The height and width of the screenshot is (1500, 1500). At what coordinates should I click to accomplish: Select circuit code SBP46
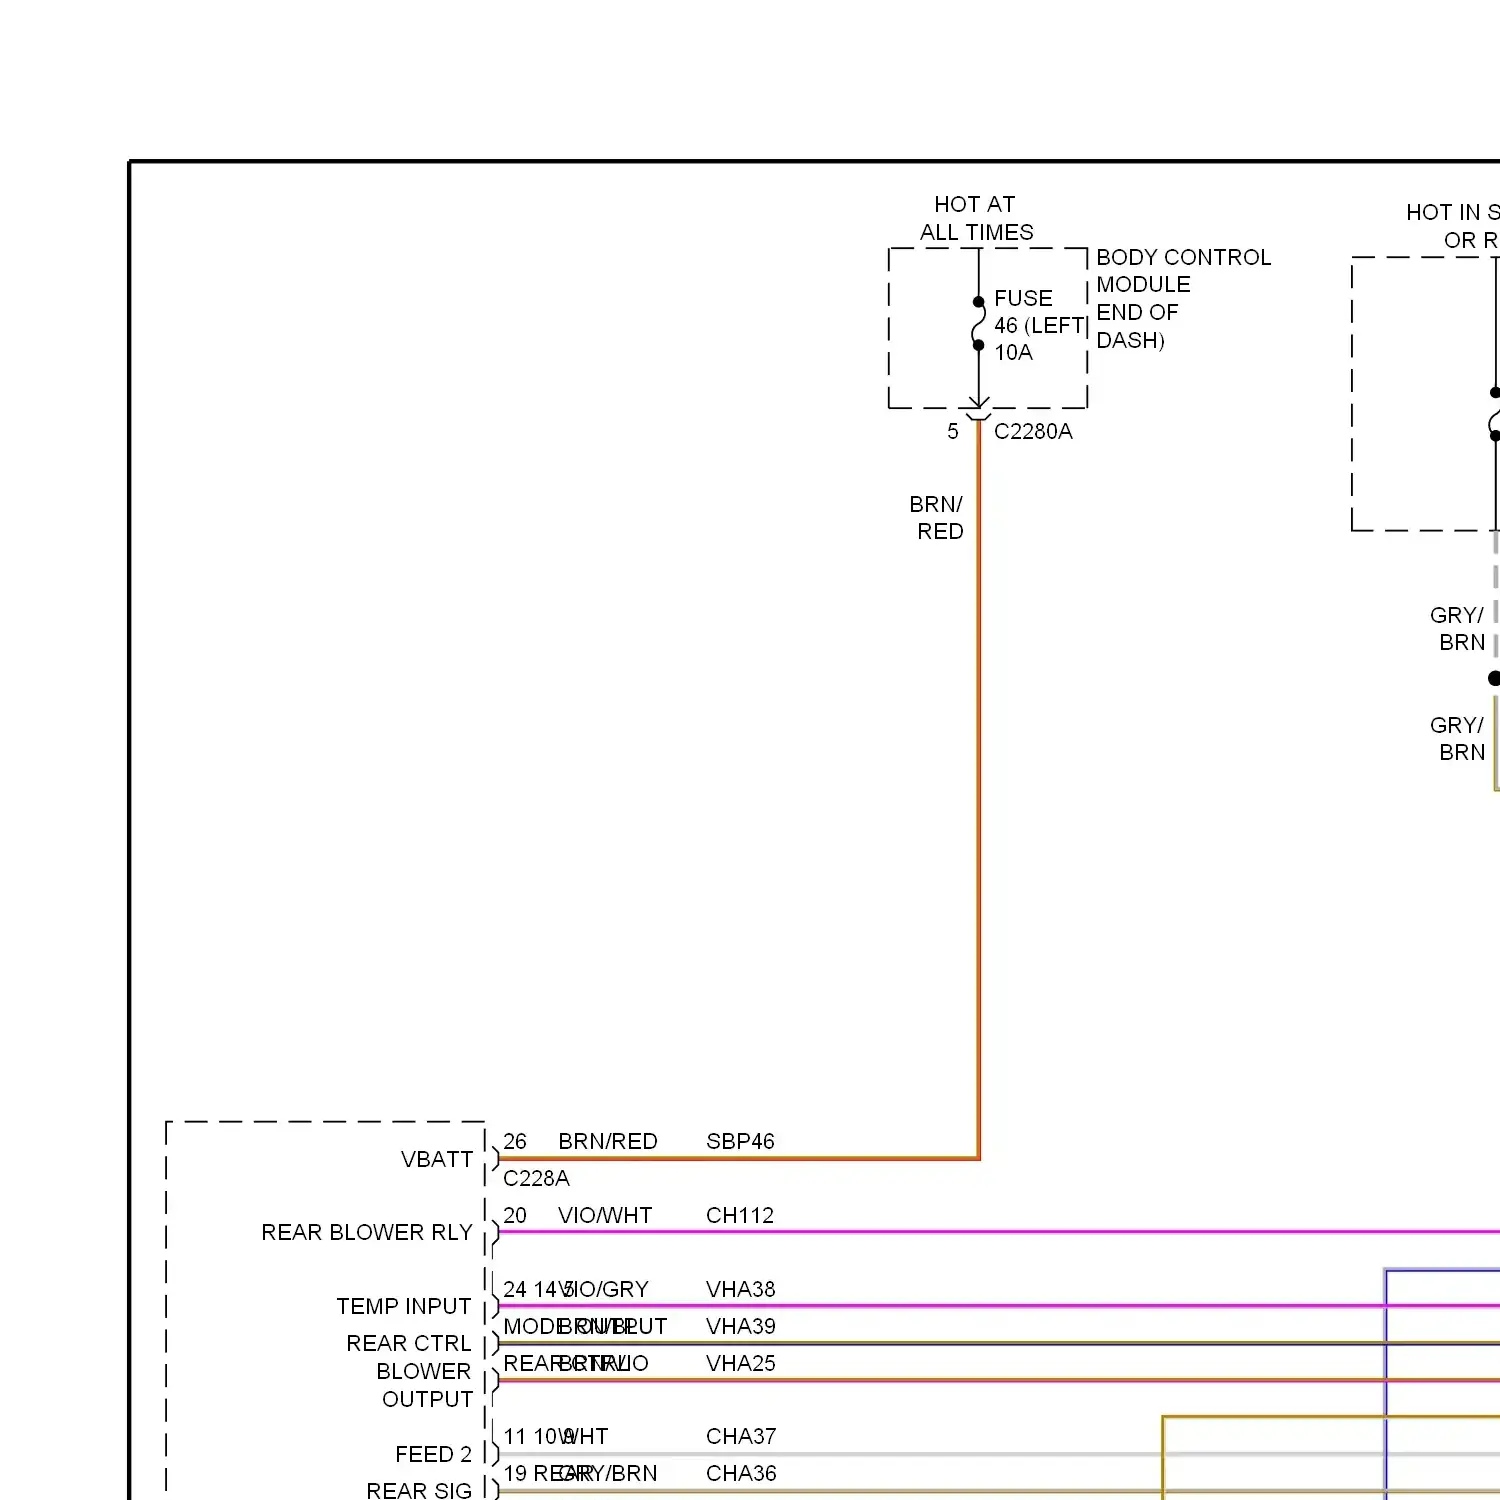point(740,1141)
